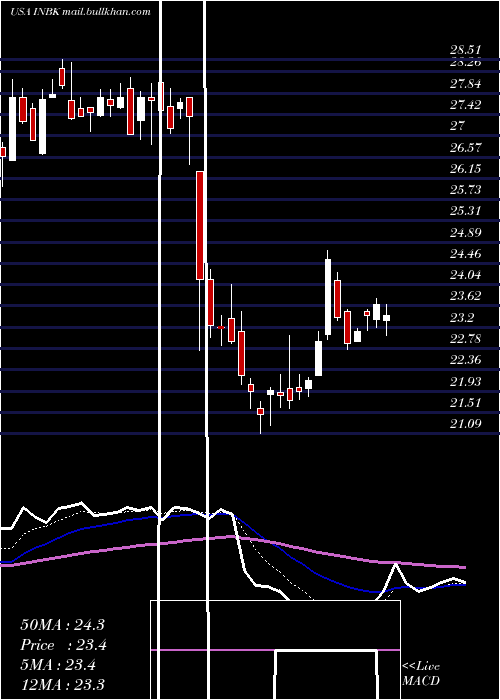
Task: Click the red candle at the chart's highest point
Action: pyautogui.click(x=62, y=77)
